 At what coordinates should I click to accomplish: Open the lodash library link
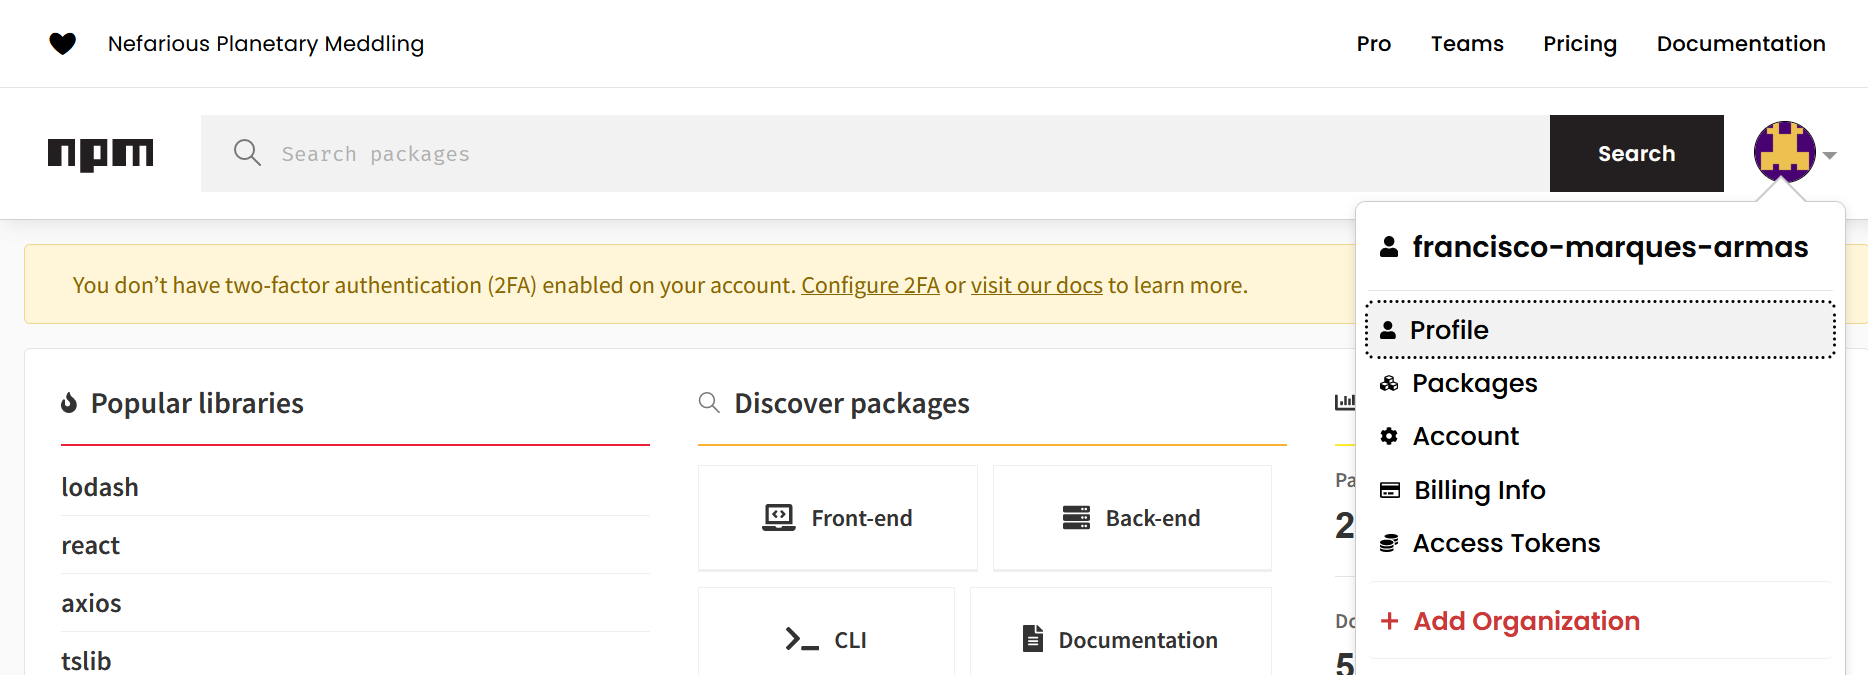pyautogui.click(x=100, y=487)
